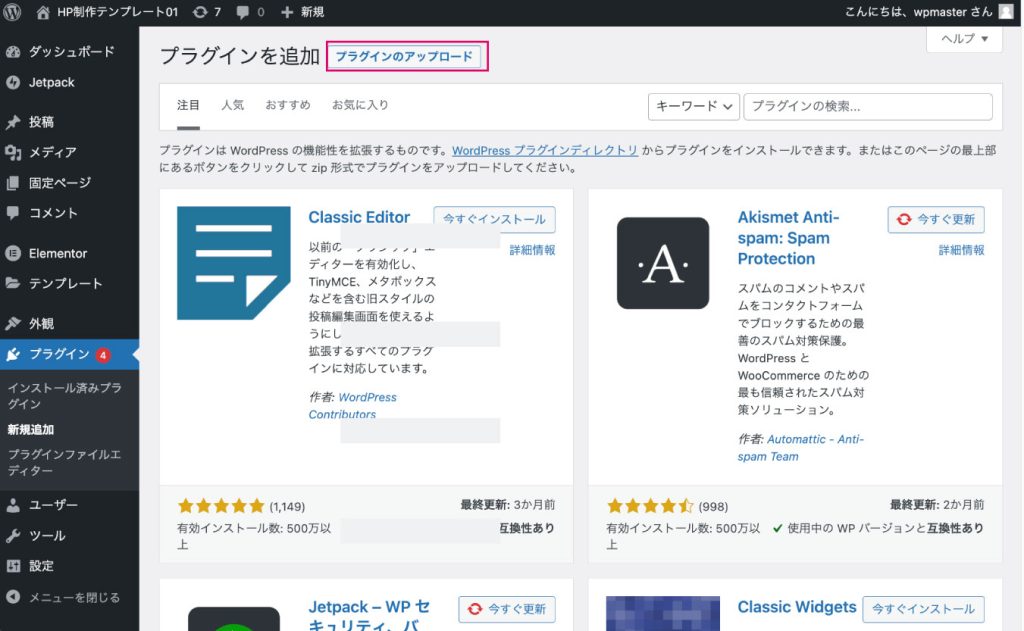Open 詳細情報 for Classic Editor
Viewport: 1024px width, 631px height.
click(532, 250)
